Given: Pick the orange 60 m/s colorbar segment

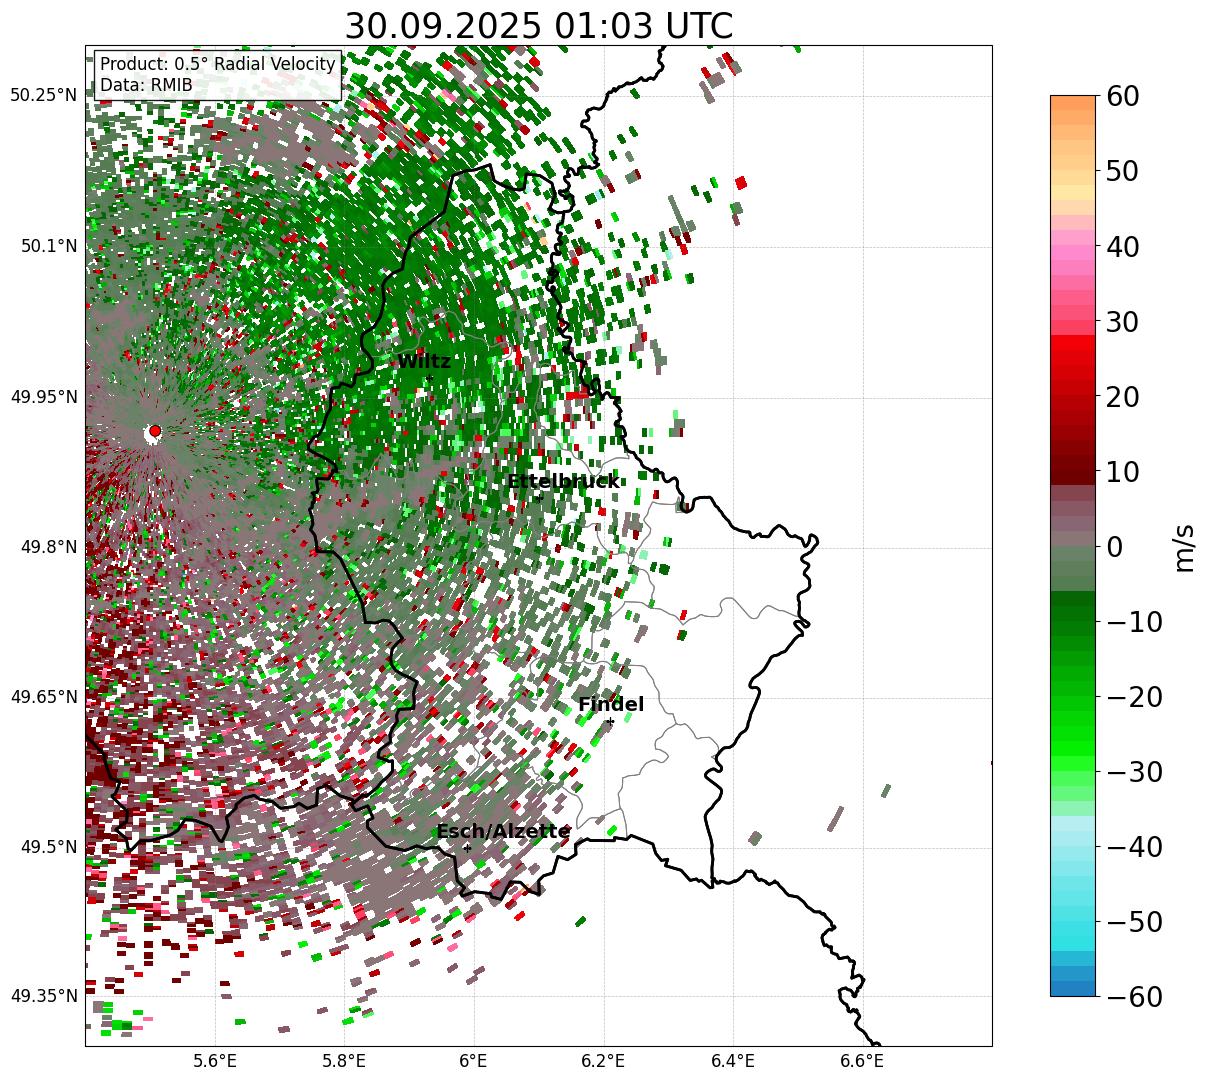Looking at the screenshot, I should click(x=1073, y=102).
